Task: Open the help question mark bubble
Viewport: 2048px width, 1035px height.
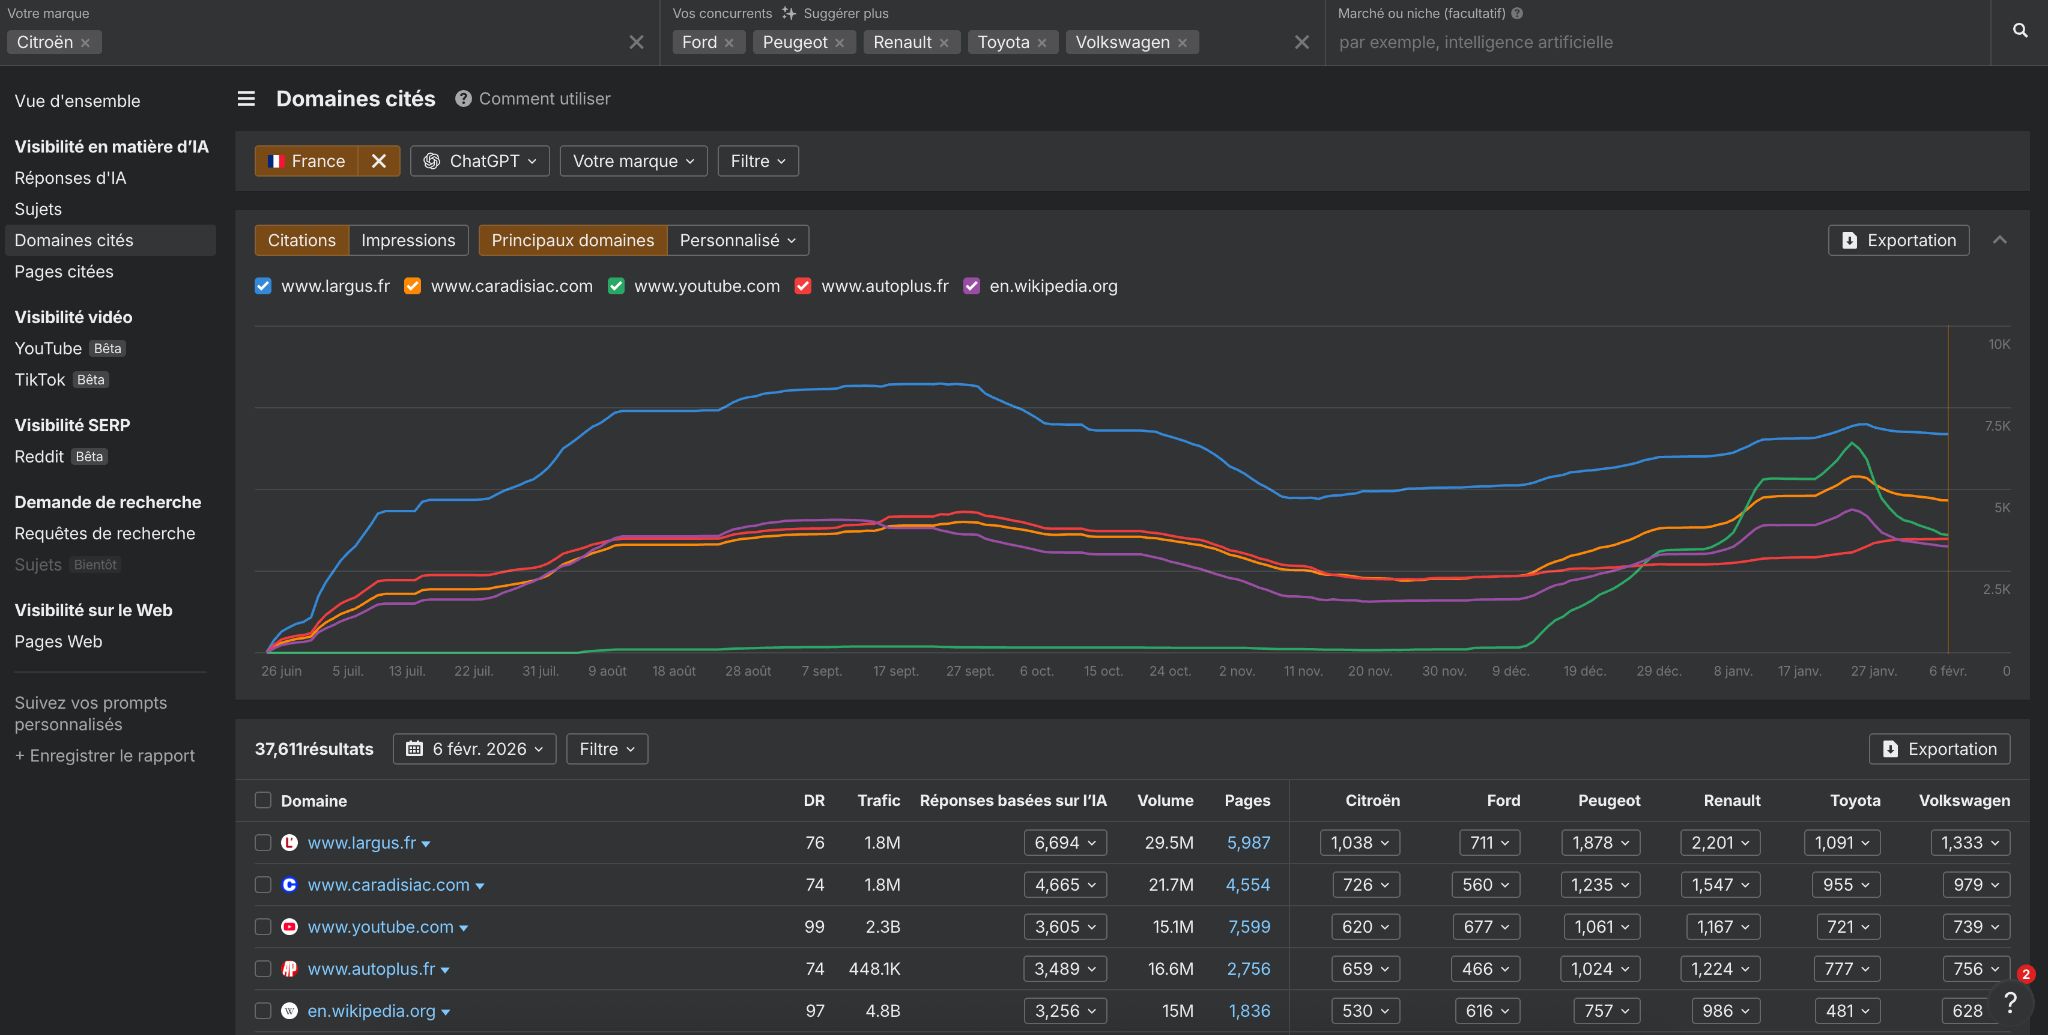Action: (2010, 1001)
